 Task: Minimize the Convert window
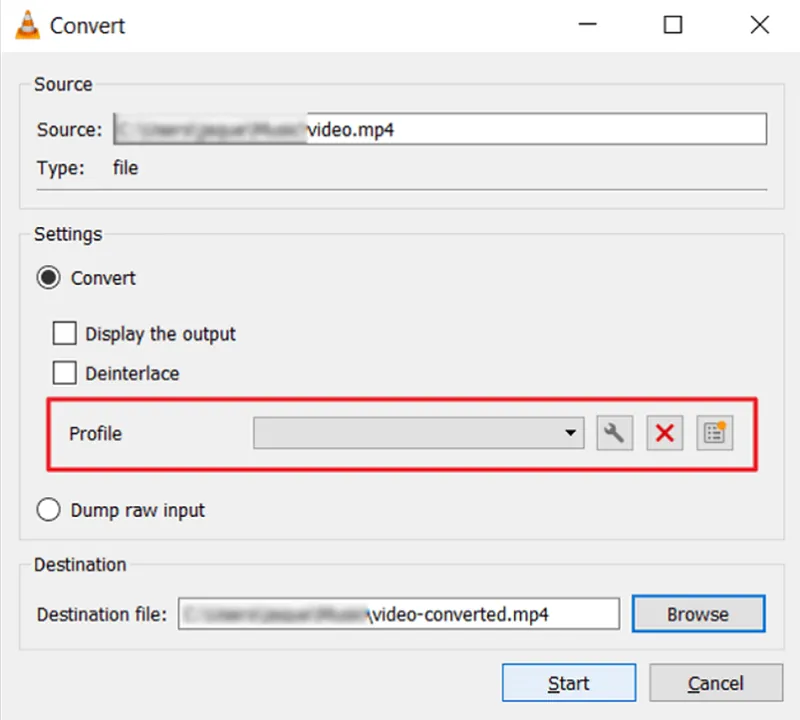[x=587, y=24]
